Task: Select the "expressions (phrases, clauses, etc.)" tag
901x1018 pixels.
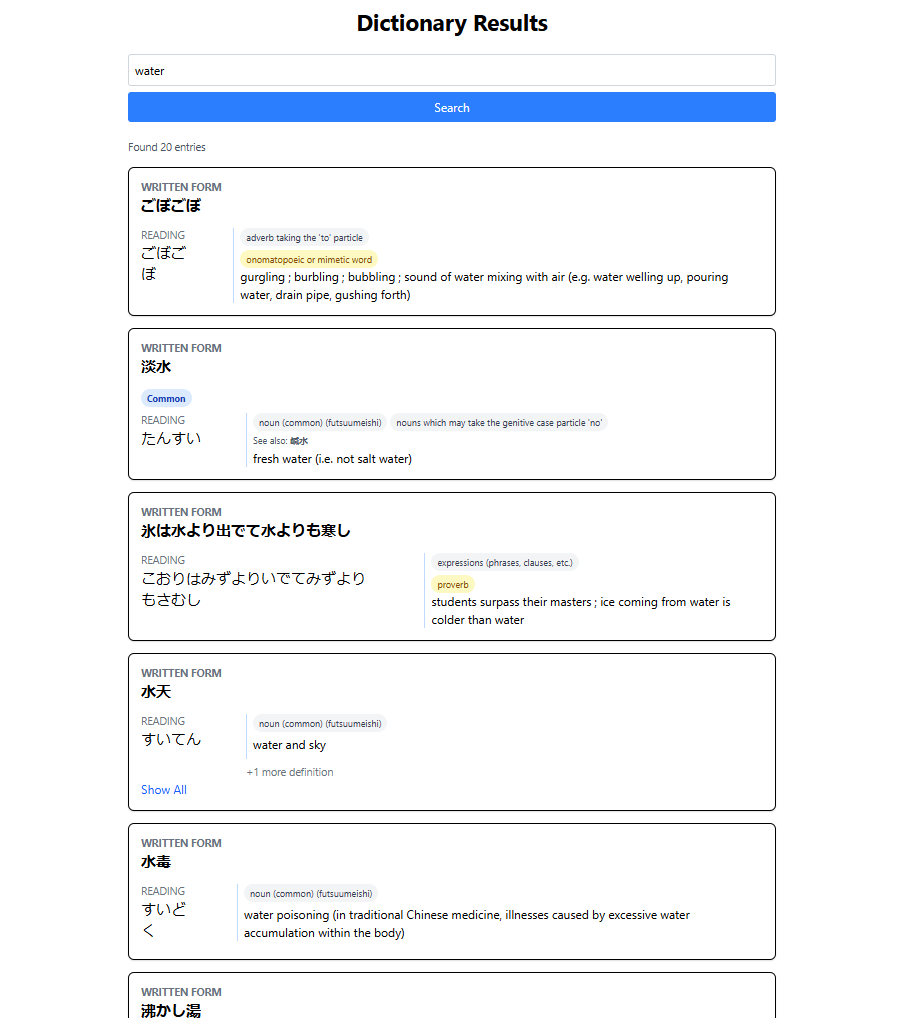Action: (505, 563)
